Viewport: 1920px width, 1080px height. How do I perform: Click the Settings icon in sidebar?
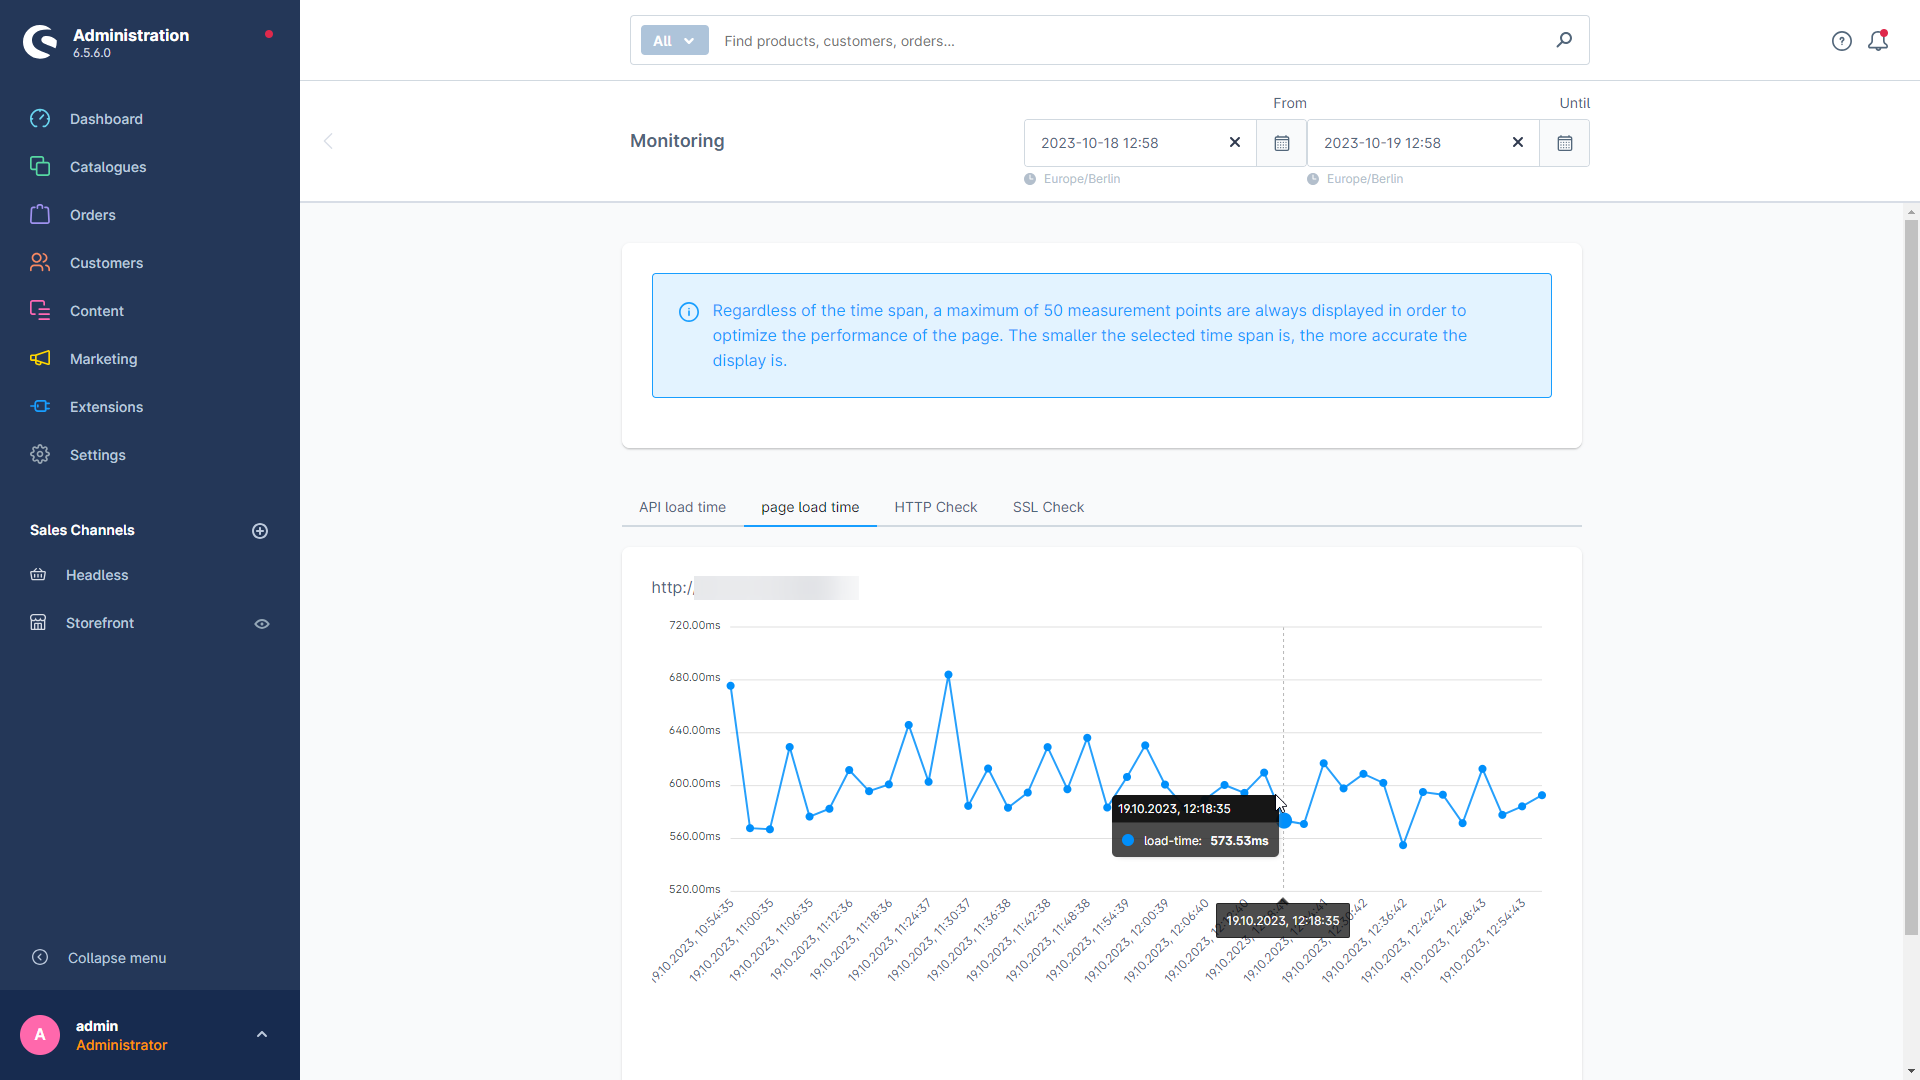click(x=40, y=454)
